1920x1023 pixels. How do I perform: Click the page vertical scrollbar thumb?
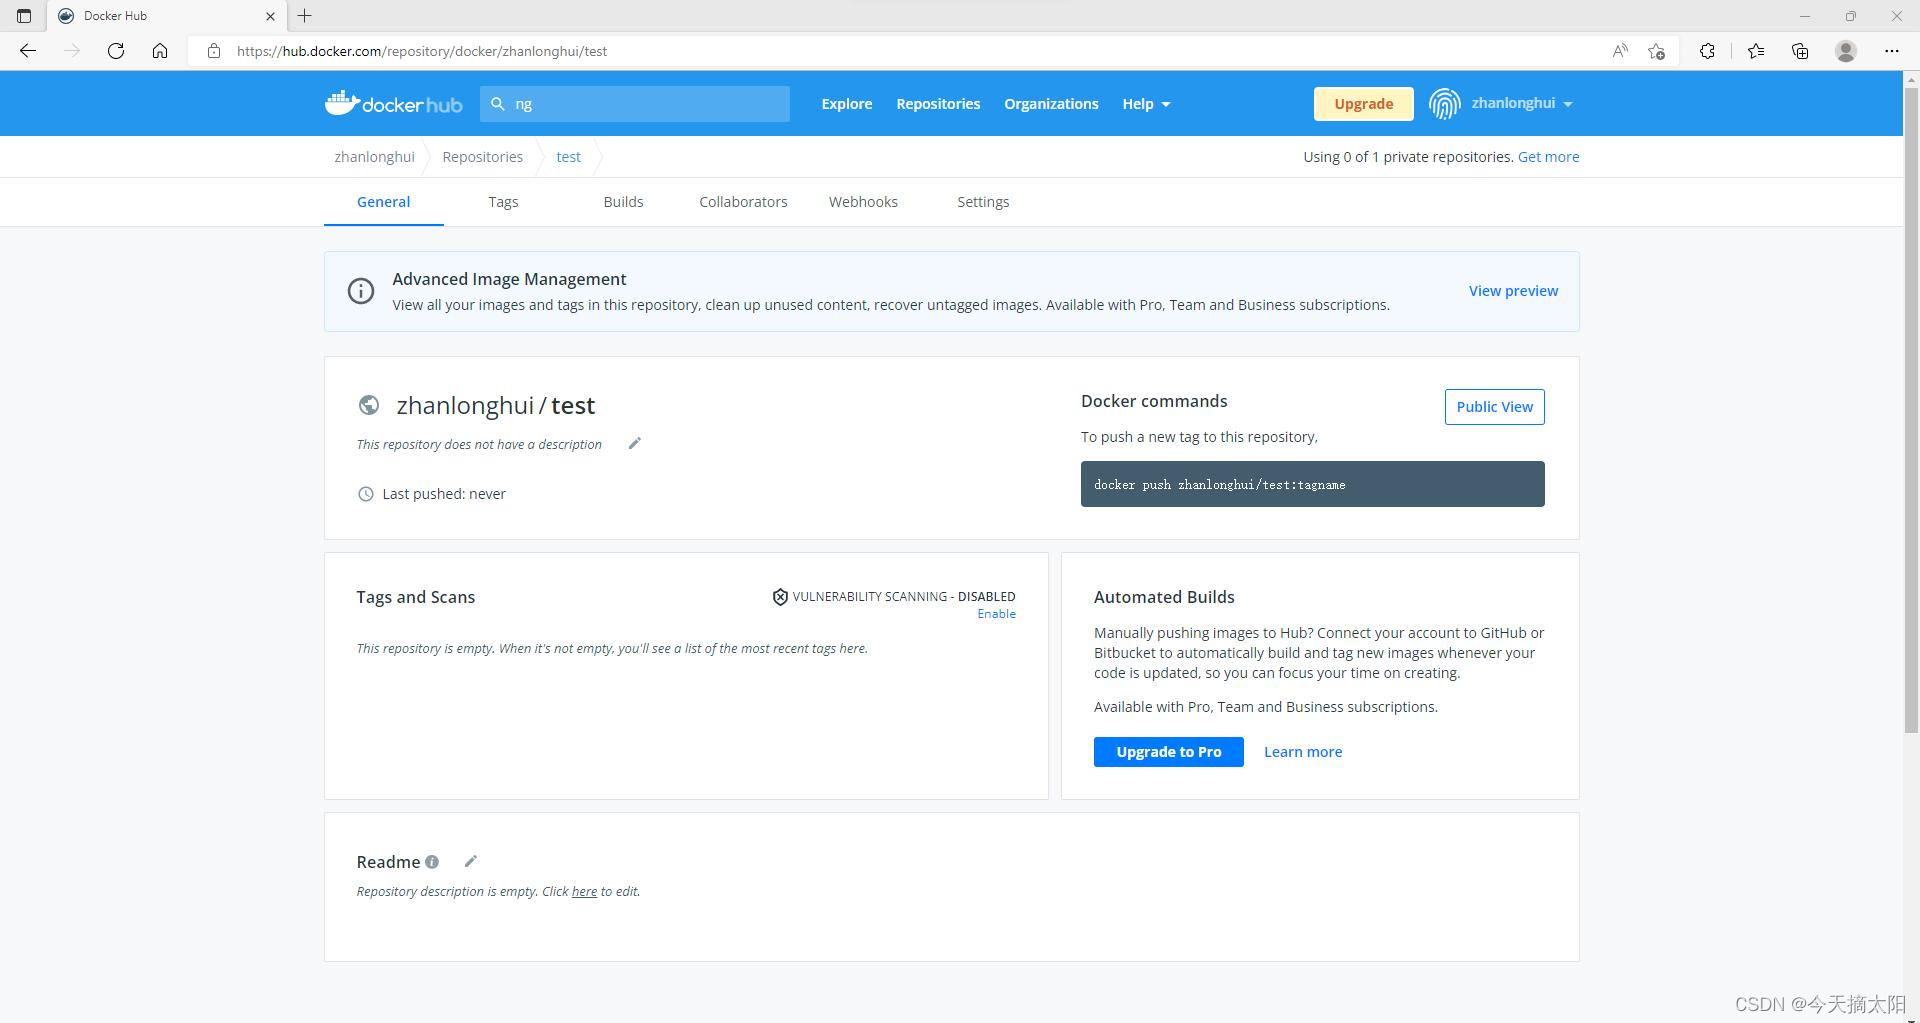[1911, 410]
